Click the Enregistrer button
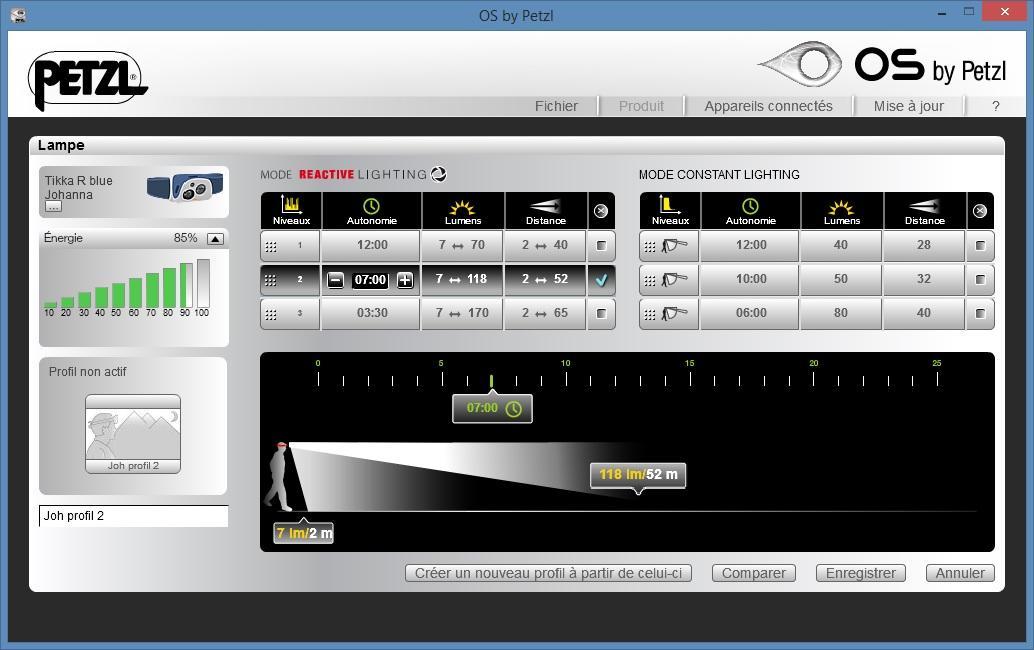 pyautogui.click(x=860, y=573)
